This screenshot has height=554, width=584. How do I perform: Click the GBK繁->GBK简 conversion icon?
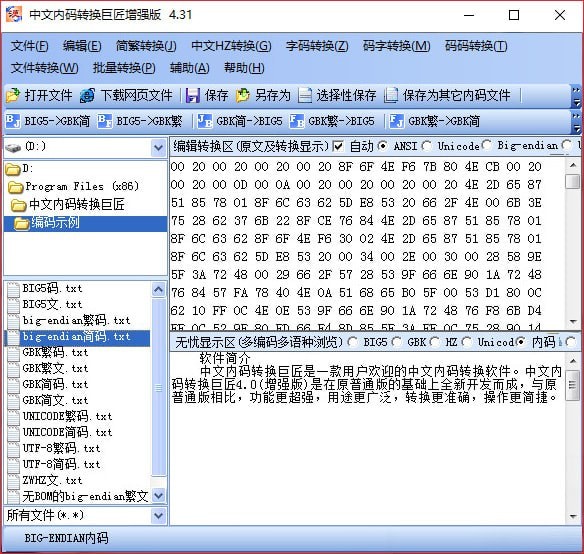click(396, 121)
